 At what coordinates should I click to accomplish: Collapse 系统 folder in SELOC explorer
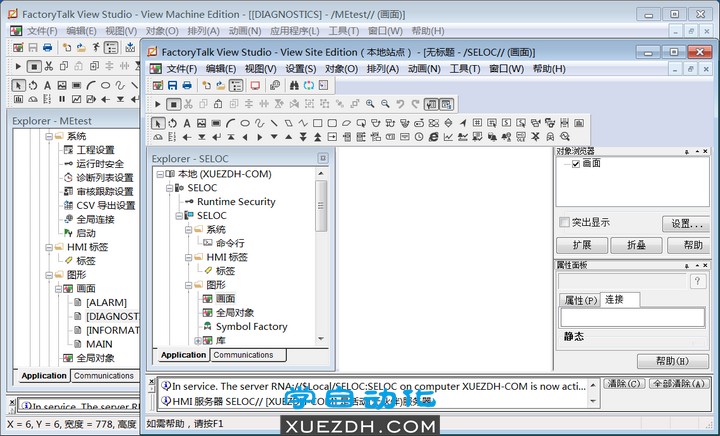[188, 229]
